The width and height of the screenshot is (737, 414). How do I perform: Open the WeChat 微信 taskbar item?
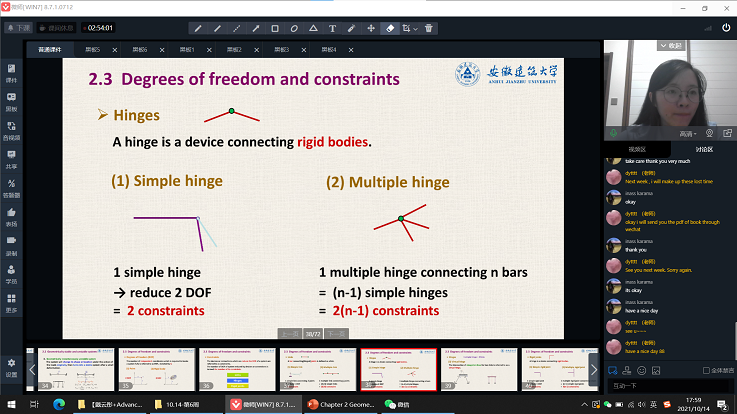pyautogui.click(x=400, y=404)
